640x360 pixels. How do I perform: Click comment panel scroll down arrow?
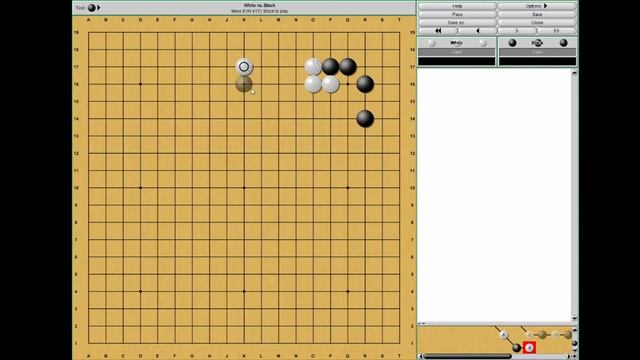574,318
